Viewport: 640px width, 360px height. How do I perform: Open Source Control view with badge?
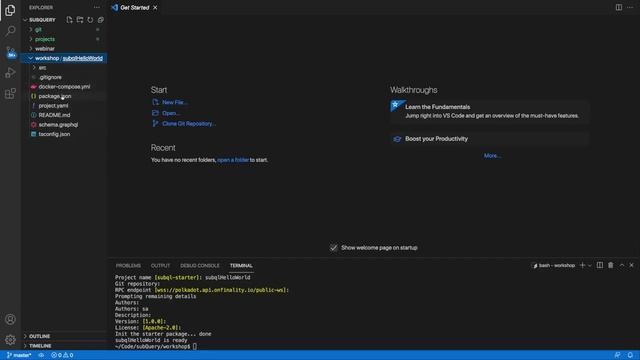(10, 52)
